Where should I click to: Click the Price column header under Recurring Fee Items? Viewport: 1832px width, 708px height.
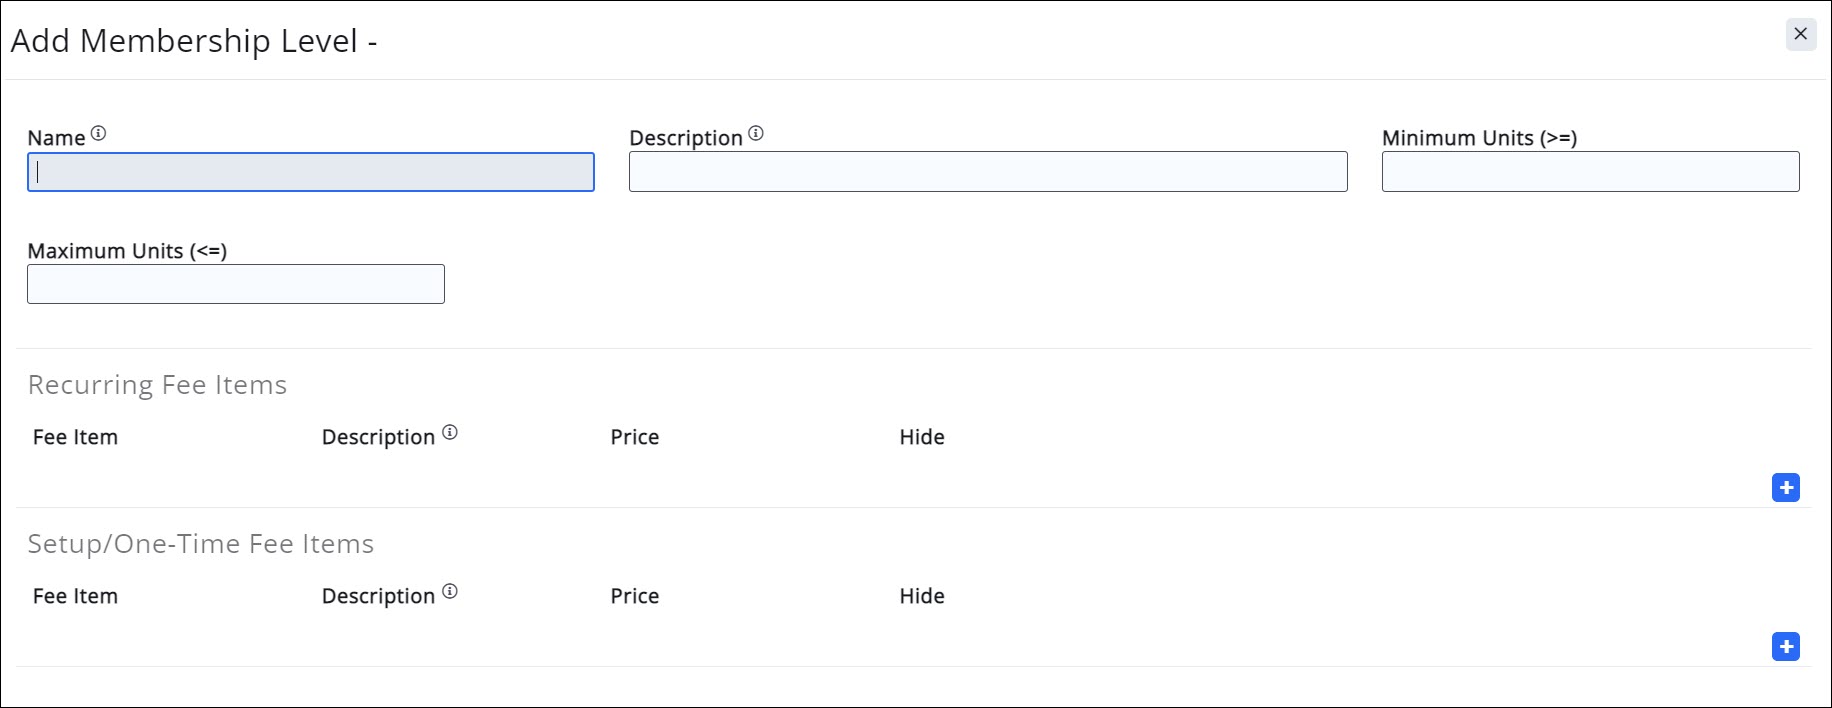[x=635, y=437]
